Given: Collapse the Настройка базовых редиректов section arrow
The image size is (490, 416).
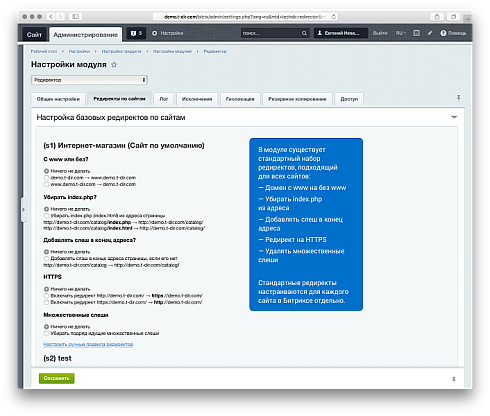Looking at the screenshot, I should coord(454,117).
